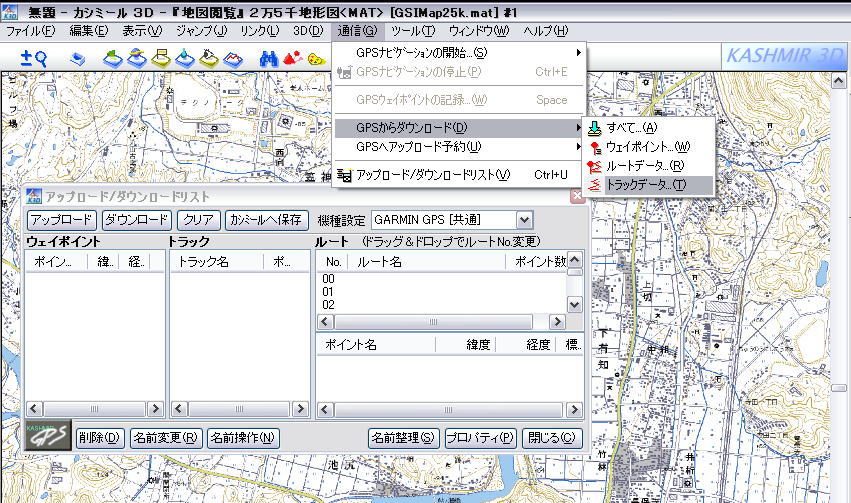Select トラックデータ...(T) download option
Viewport: 851px width, 503px height.
tap(649, 185)
